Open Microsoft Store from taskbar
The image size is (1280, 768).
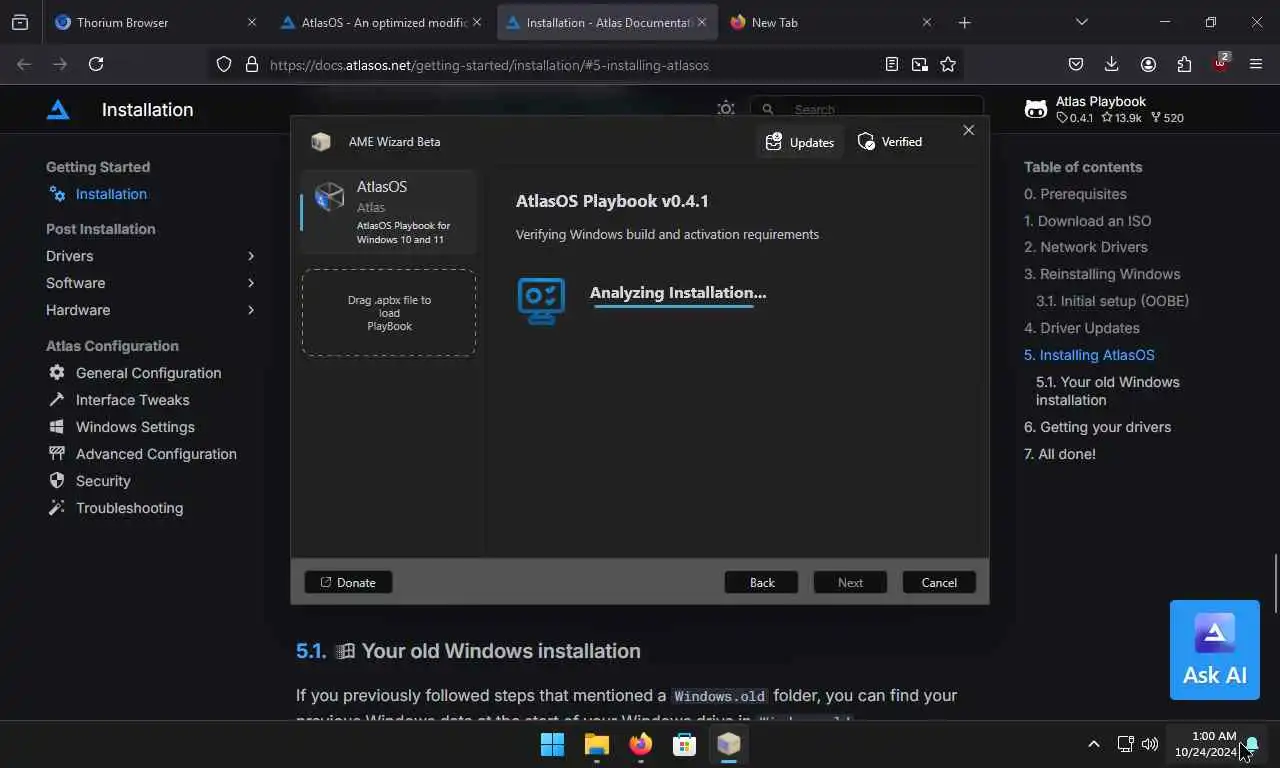[x=685, y=744]
